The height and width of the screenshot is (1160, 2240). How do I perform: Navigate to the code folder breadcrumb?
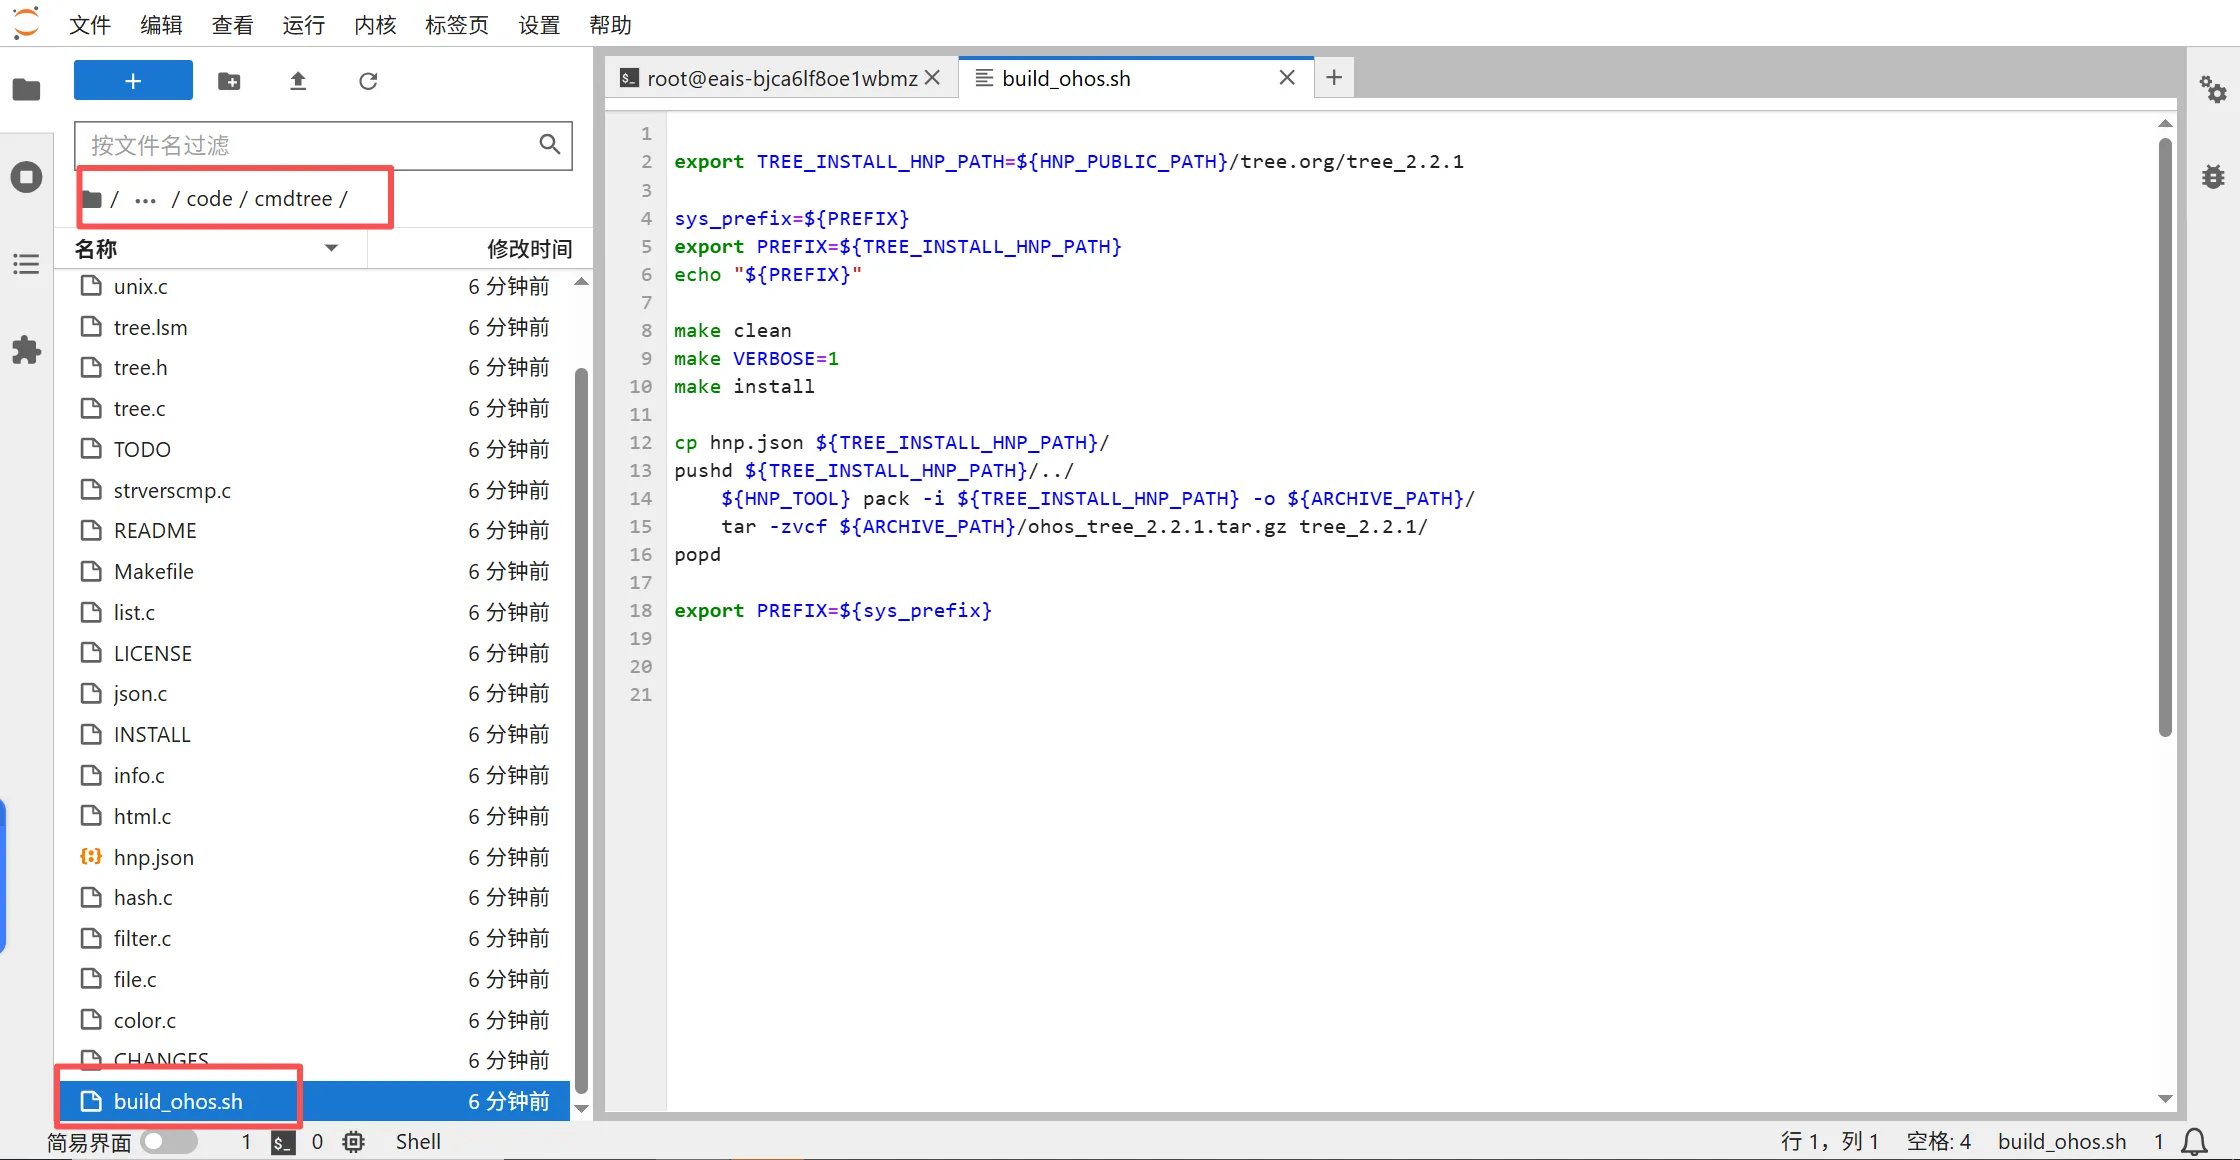(x=209, y=199)
